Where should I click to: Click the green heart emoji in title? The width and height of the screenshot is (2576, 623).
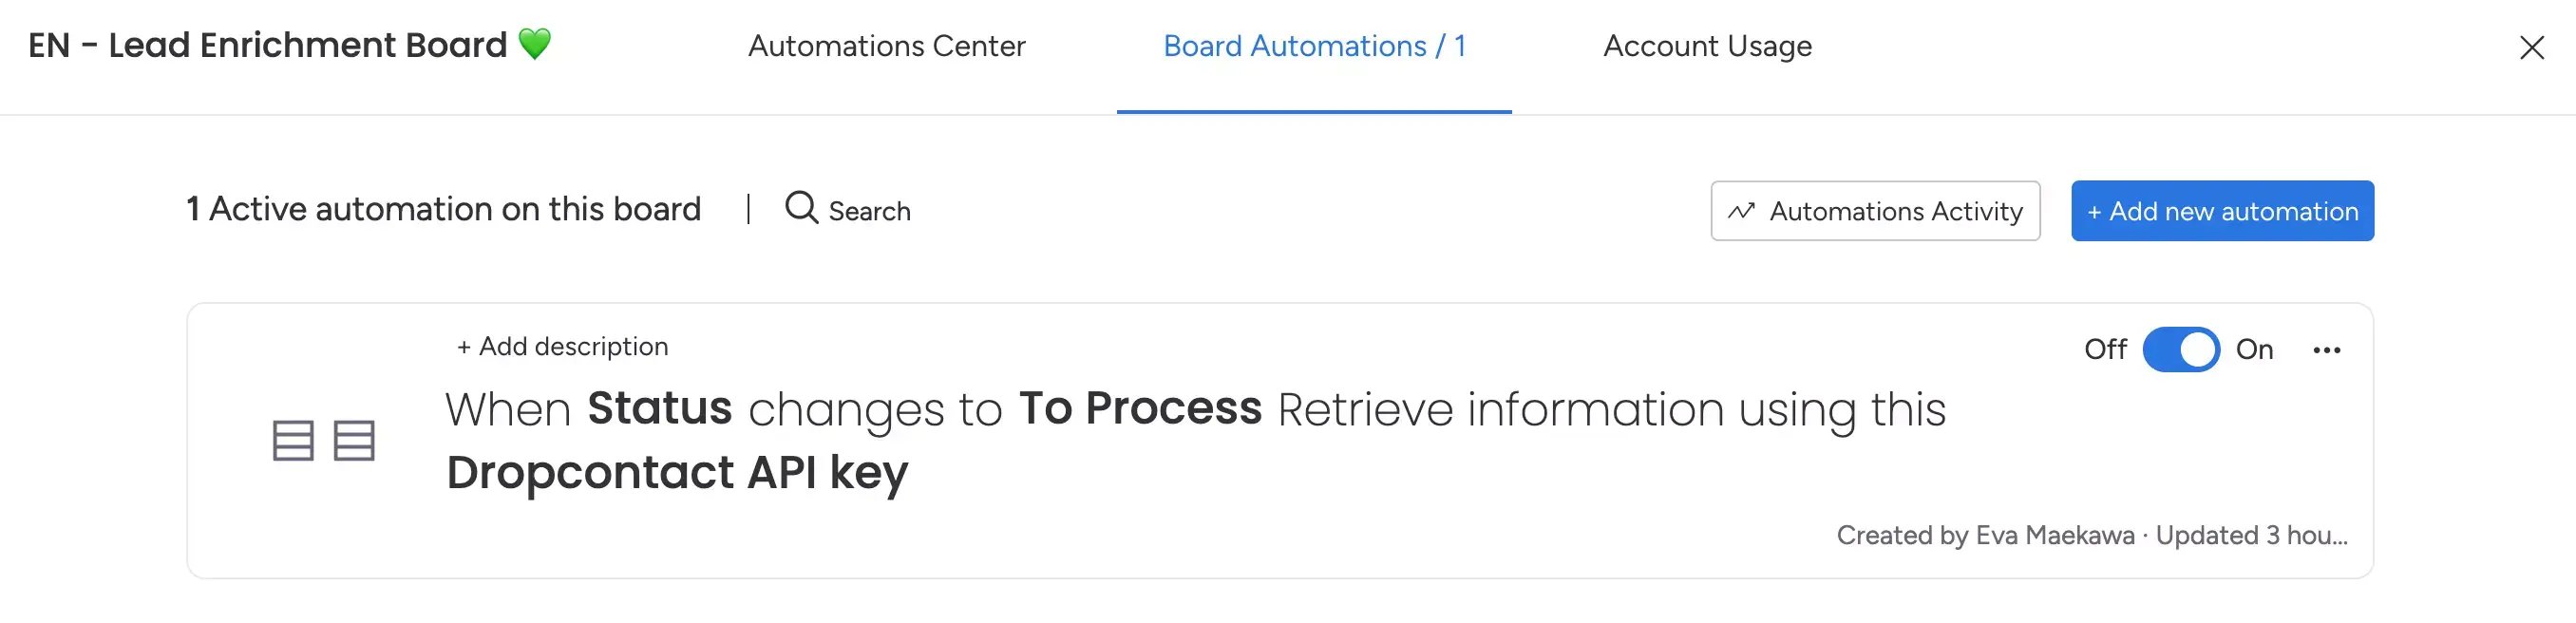pos(535,44)
